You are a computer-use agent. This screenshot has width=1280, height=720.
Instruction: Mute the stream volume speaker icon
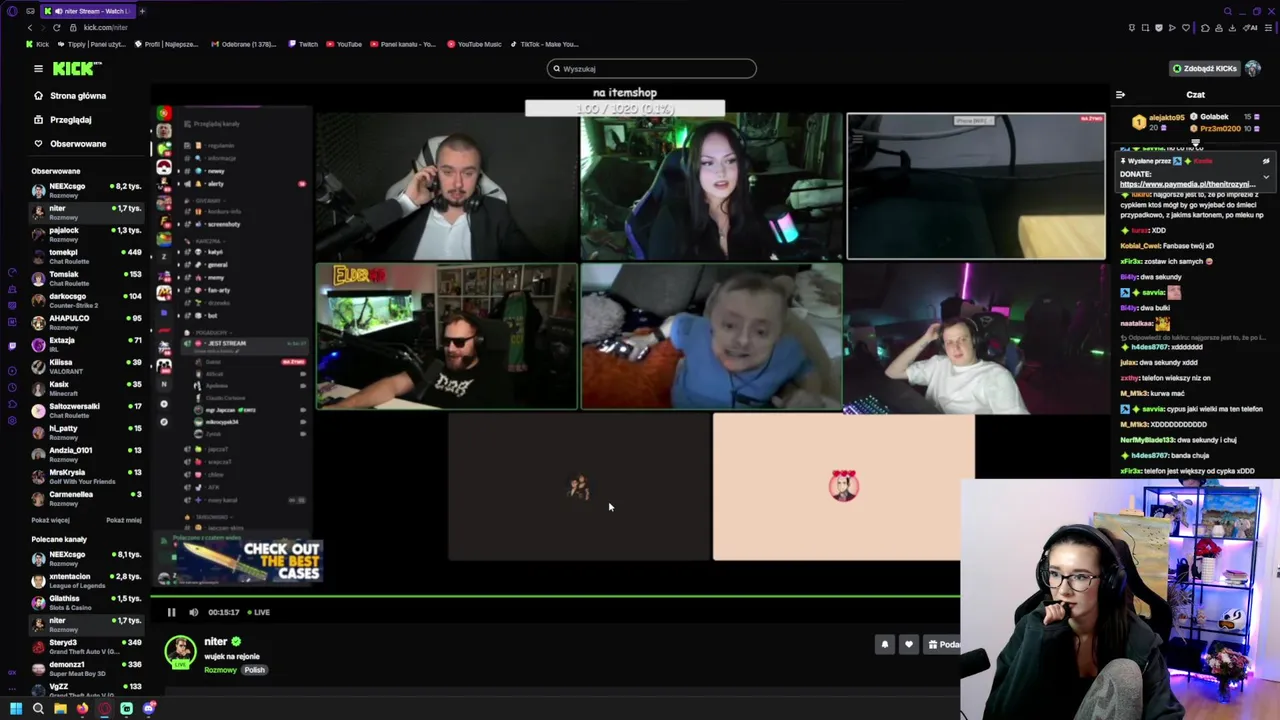pos(194,612)
